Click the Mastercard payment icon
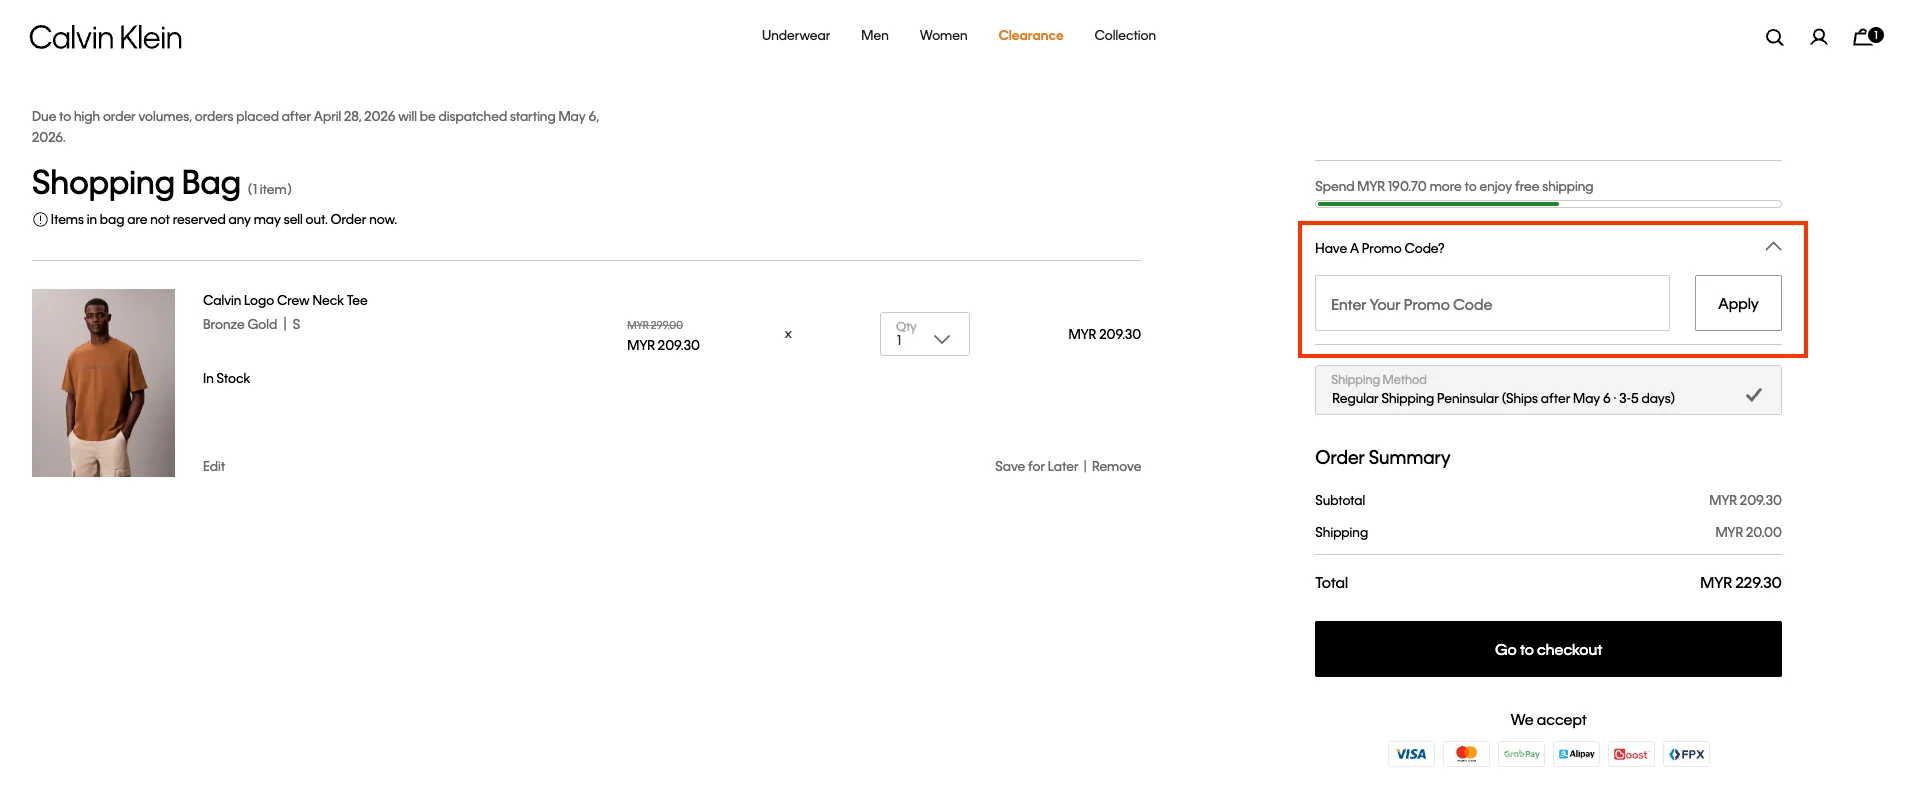Screen dimensions: 1911x797 (x=1466, y=754)
